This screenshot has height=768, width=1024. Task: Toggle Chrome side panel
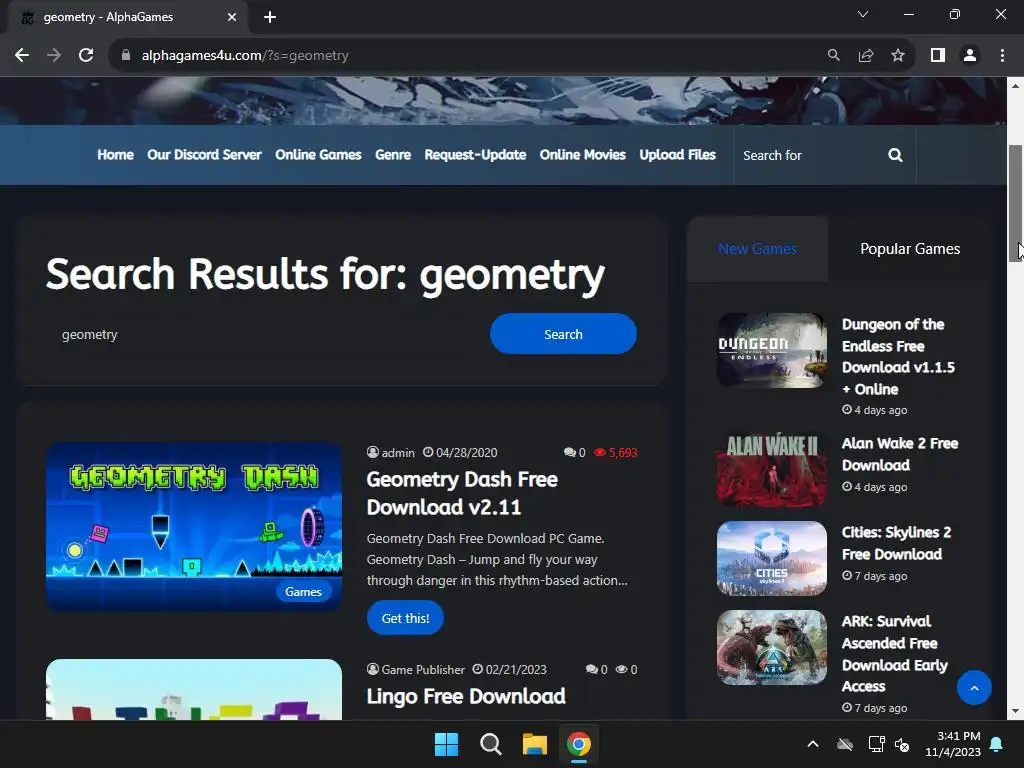(x=938, y=56)
